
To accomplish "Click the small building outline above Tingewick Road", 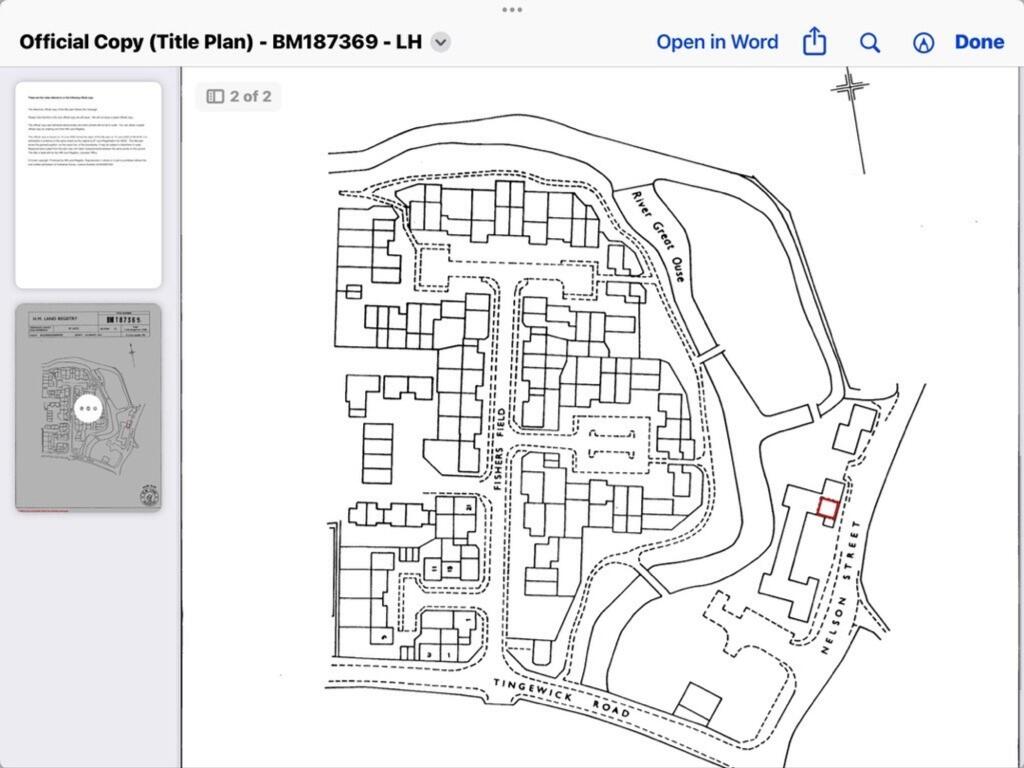I will coord(697,702).
